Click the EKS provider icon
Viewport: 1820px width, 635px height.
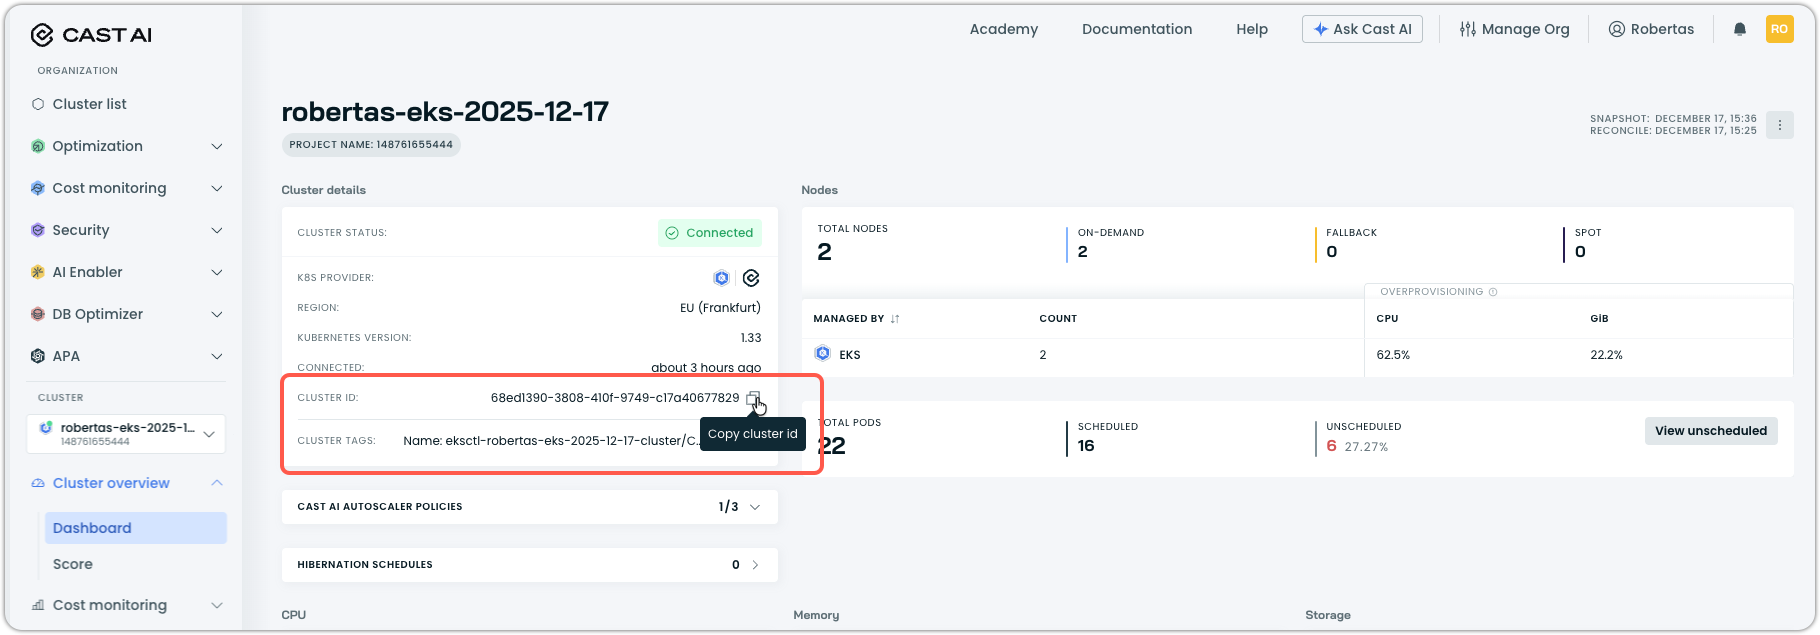721,278
